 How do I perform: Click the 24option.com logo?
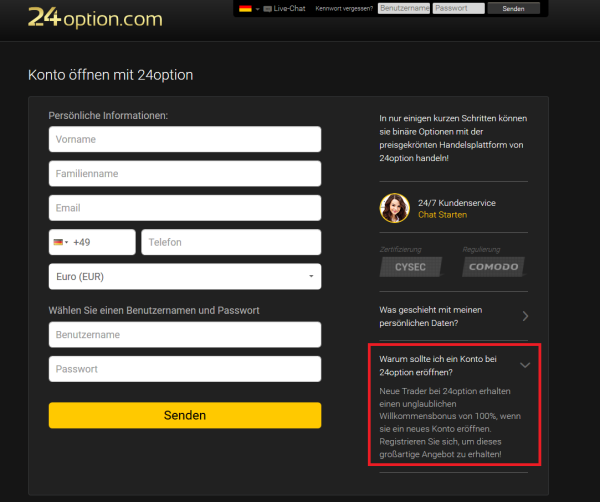95,18
